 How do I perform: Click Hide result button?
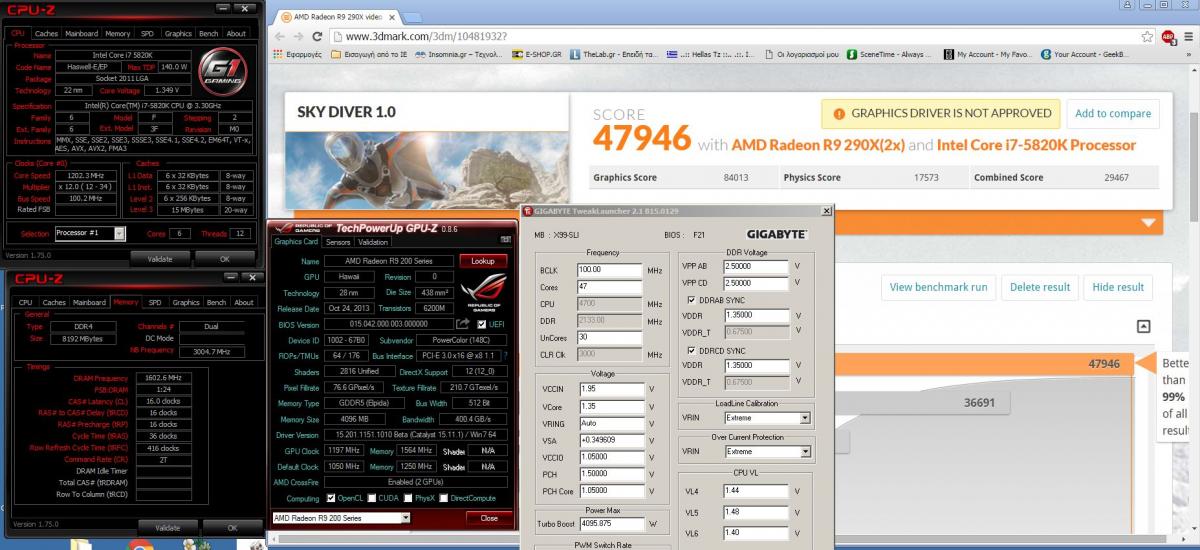pos(1118,287)
